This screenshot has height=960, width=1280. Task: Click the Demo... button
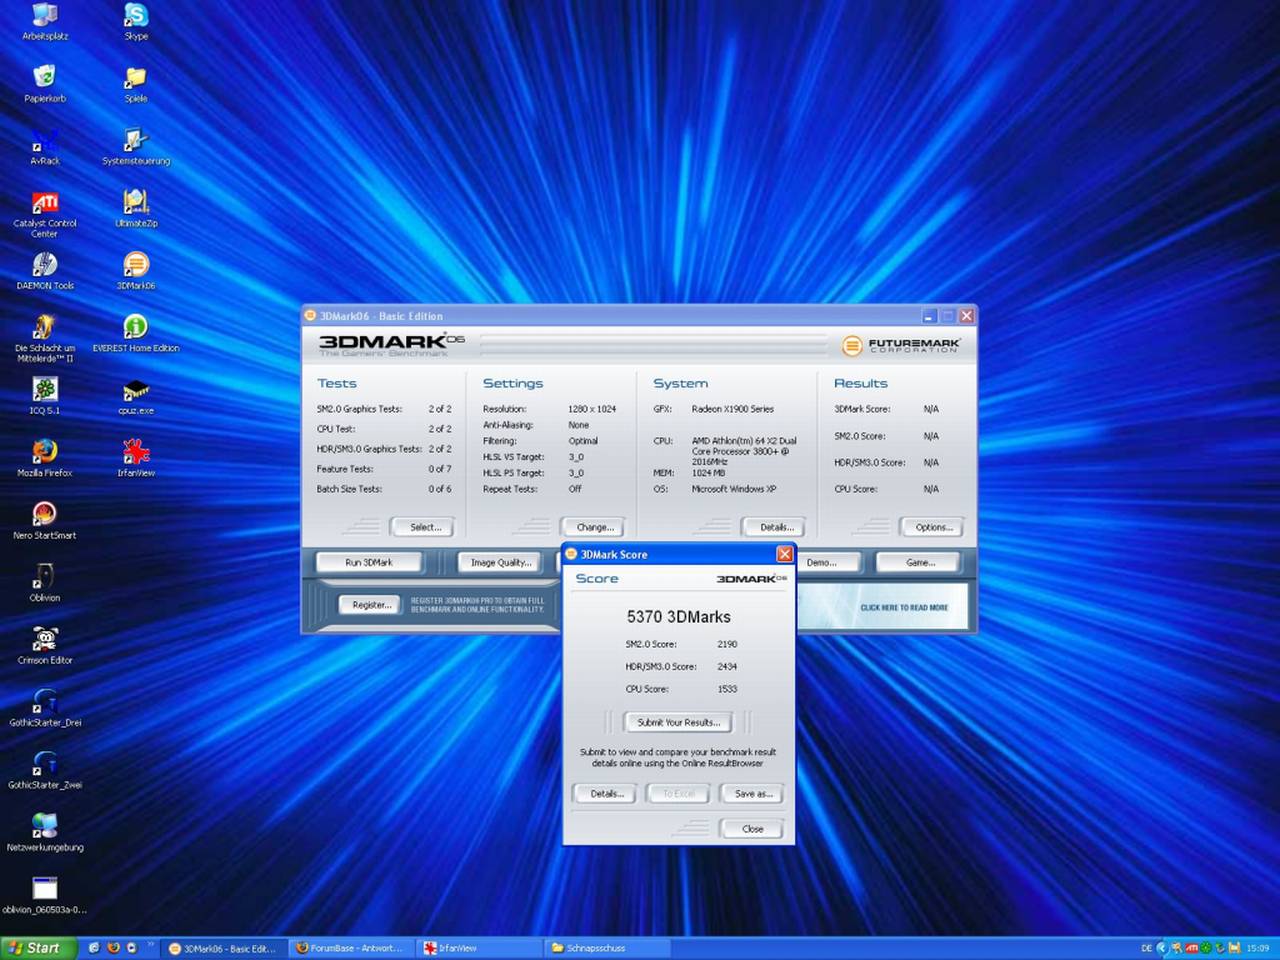(x=827, y=562)
